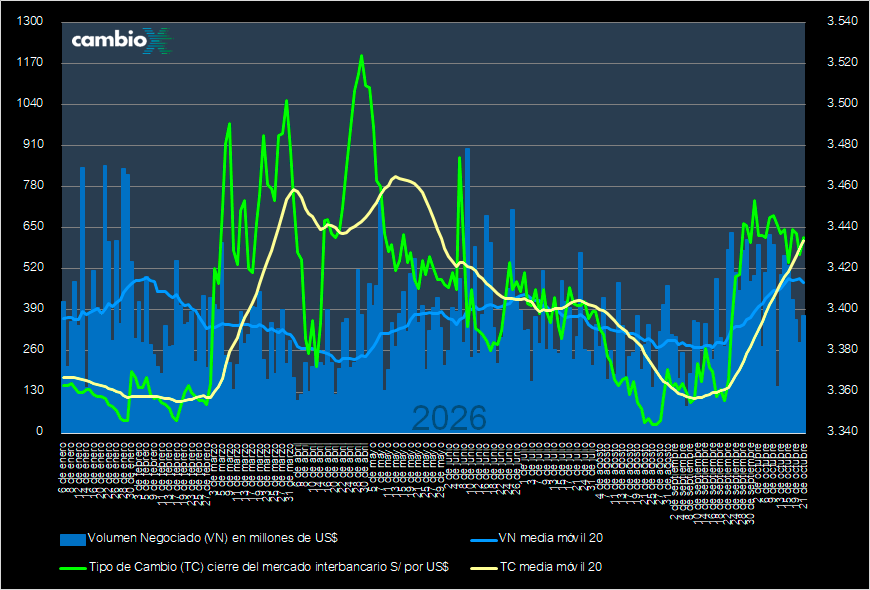Select the 'VN media móvil 20' legend label
The image size is (870, 590).
551,538
